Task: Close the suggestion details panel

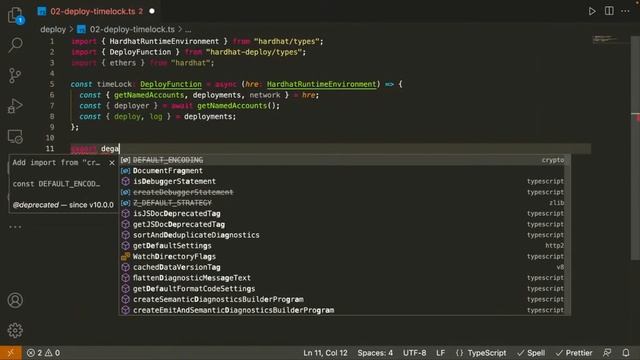Action: click(x=112, y=163)
